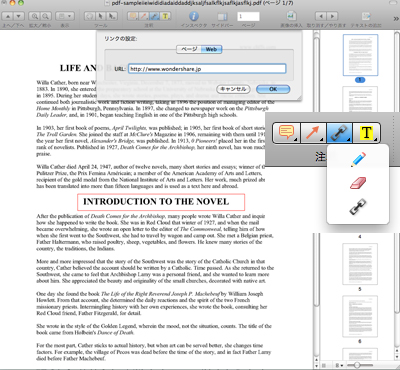Open the blue Inspector info icon
The width and height of the screenshot is (400, 370).
click(x=194, y=16)
